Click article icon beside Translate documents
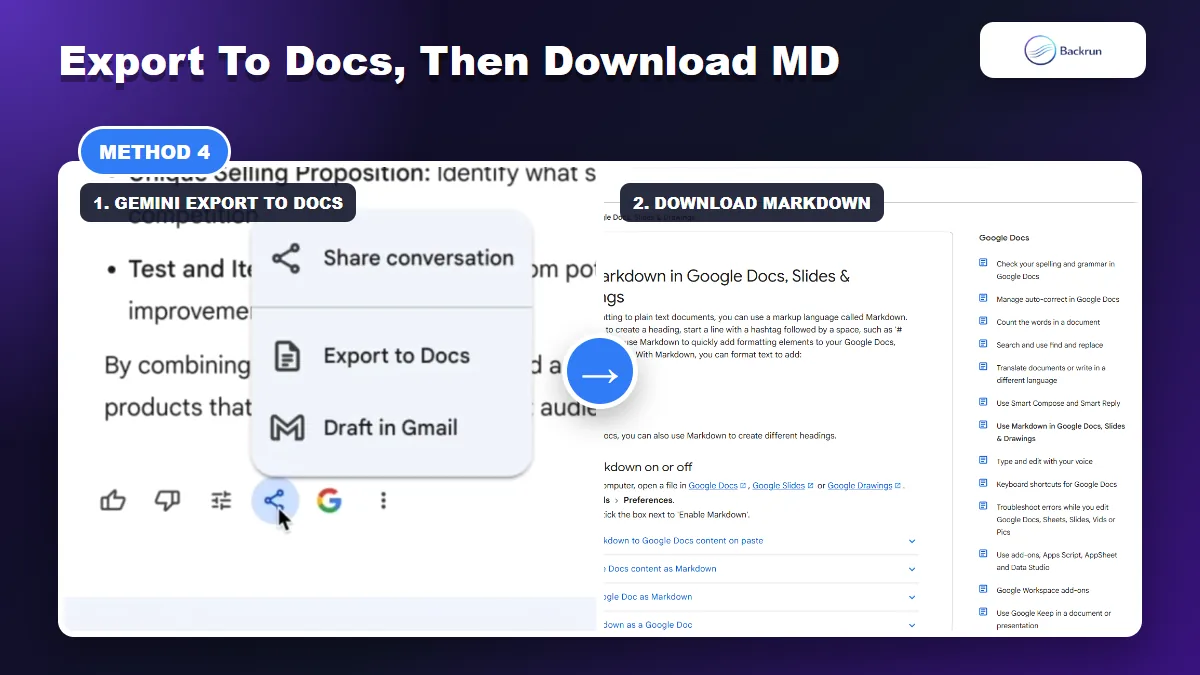Image resolution: width=1200 pixels, height=675 pixels. tap(984, 368)
